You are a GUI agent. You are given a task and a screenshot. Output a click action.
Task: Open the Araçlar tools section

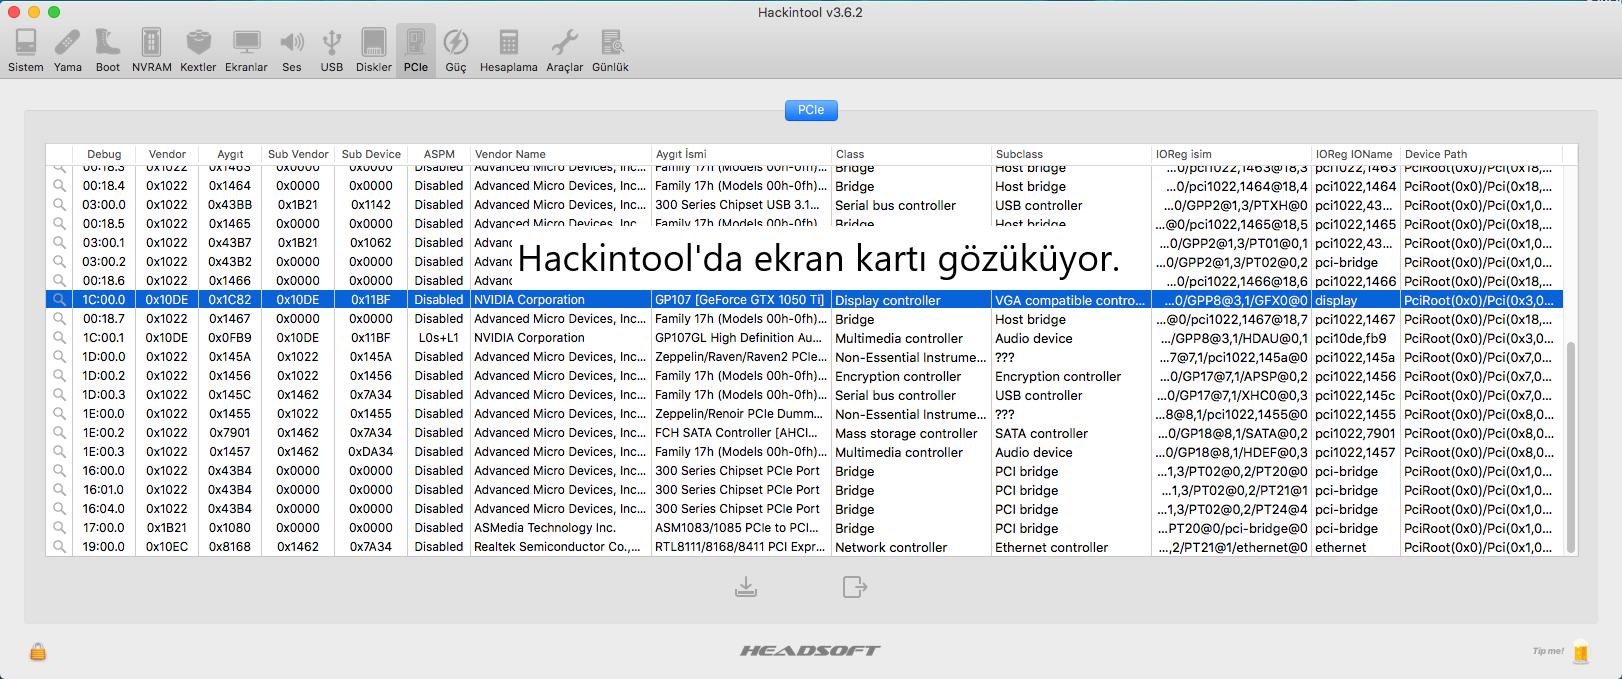coord(564,50)
